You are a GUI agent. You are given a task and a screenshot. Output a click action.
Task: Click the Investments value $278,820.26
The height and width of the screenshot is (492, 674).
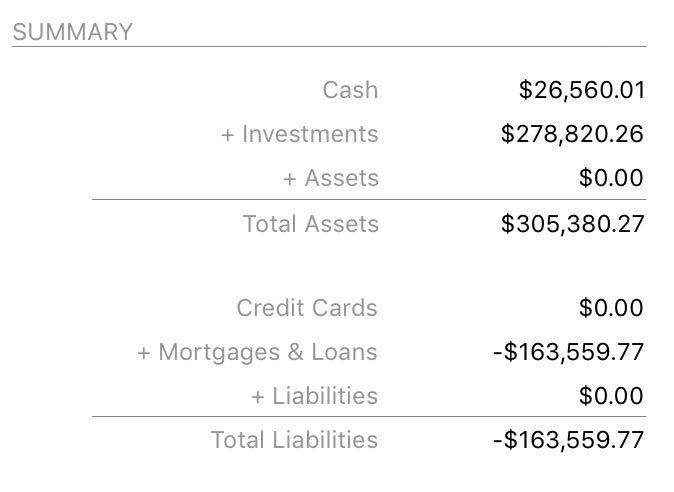point(573,134)
